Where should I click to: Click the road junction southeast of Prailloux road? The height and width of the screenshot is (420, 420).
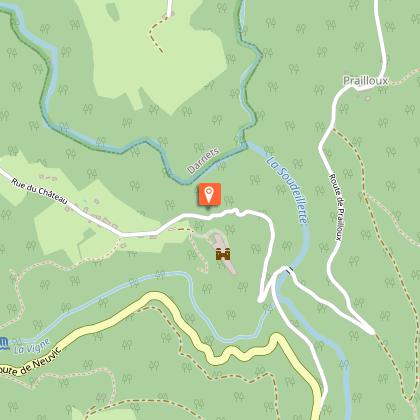coord(371,330)
